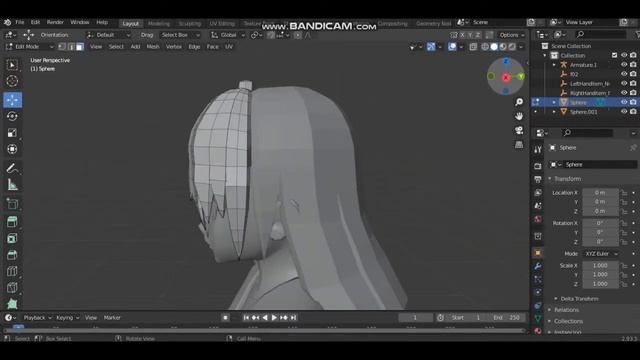Switch to the Sculpting workspace tab
This screenshot has height=360, width=640.
tap(190, 24)
